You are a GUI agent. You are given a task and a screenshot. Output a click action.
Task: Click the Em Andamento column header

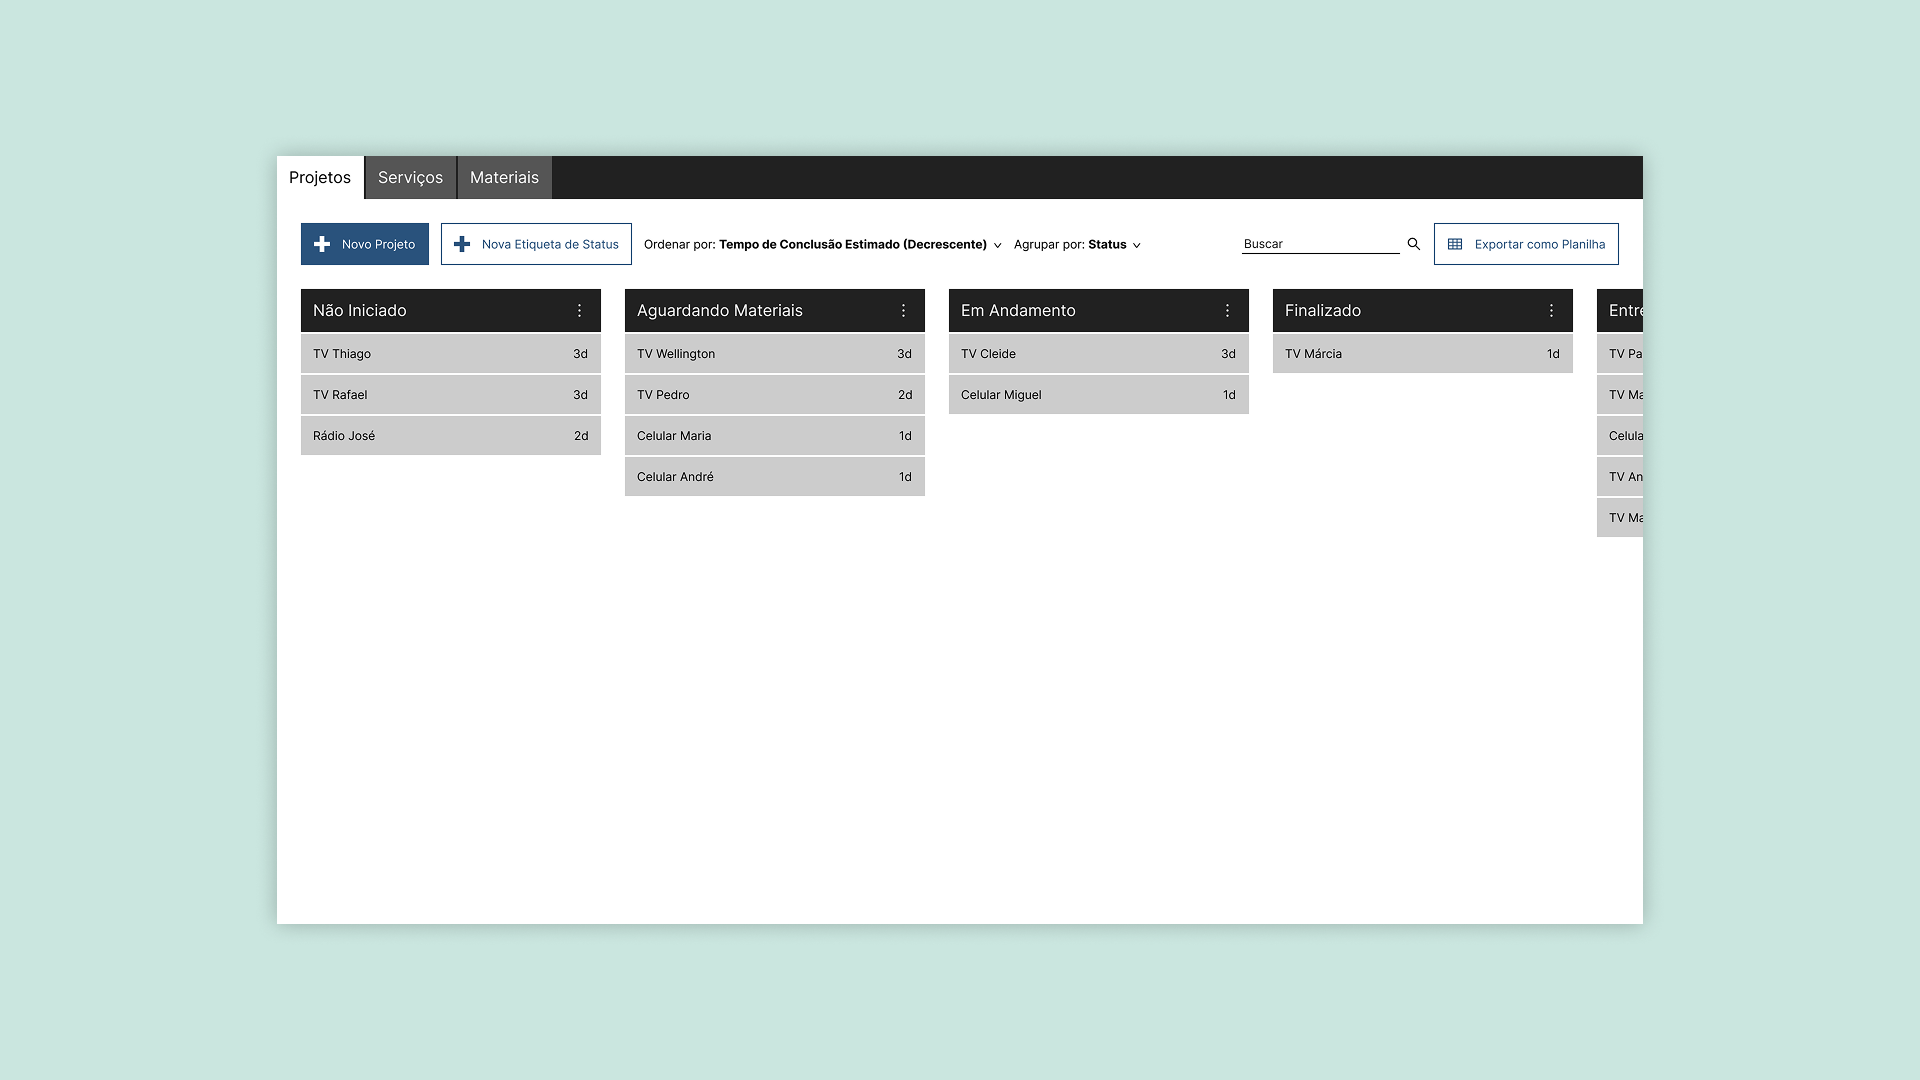point(1099,311)
